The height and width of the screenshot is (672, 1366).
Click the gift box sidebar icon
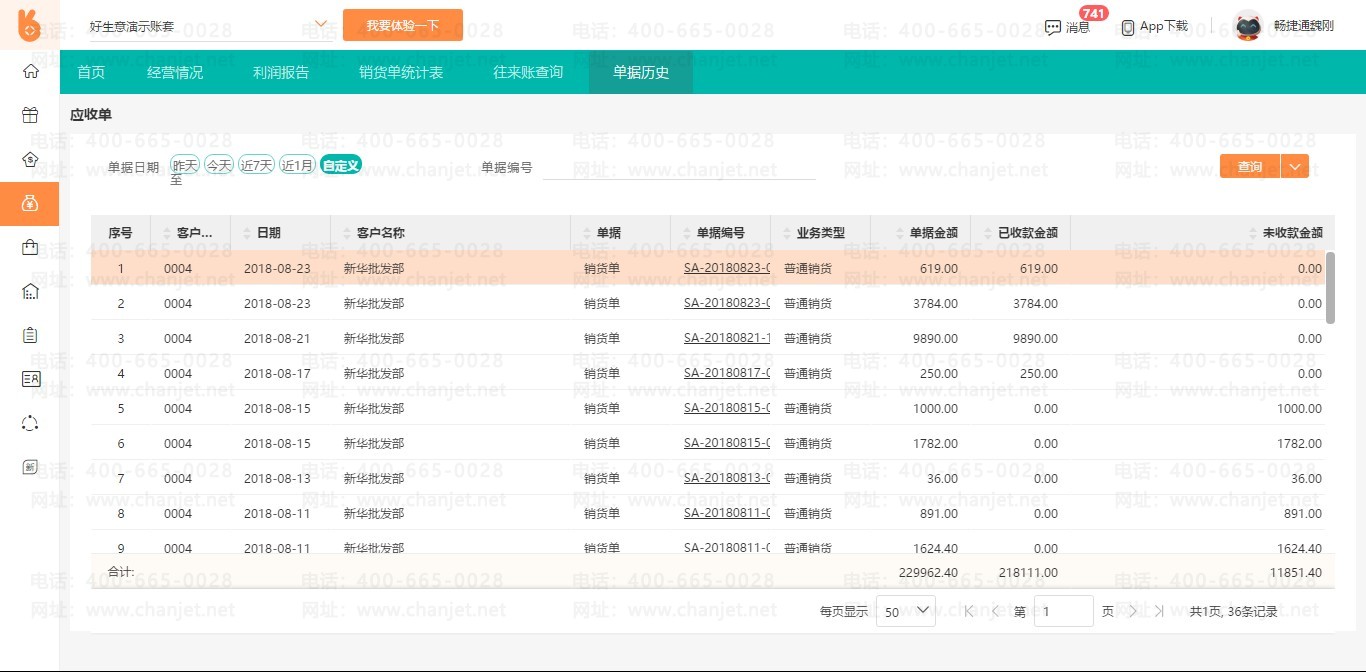(x=30, y=115)
